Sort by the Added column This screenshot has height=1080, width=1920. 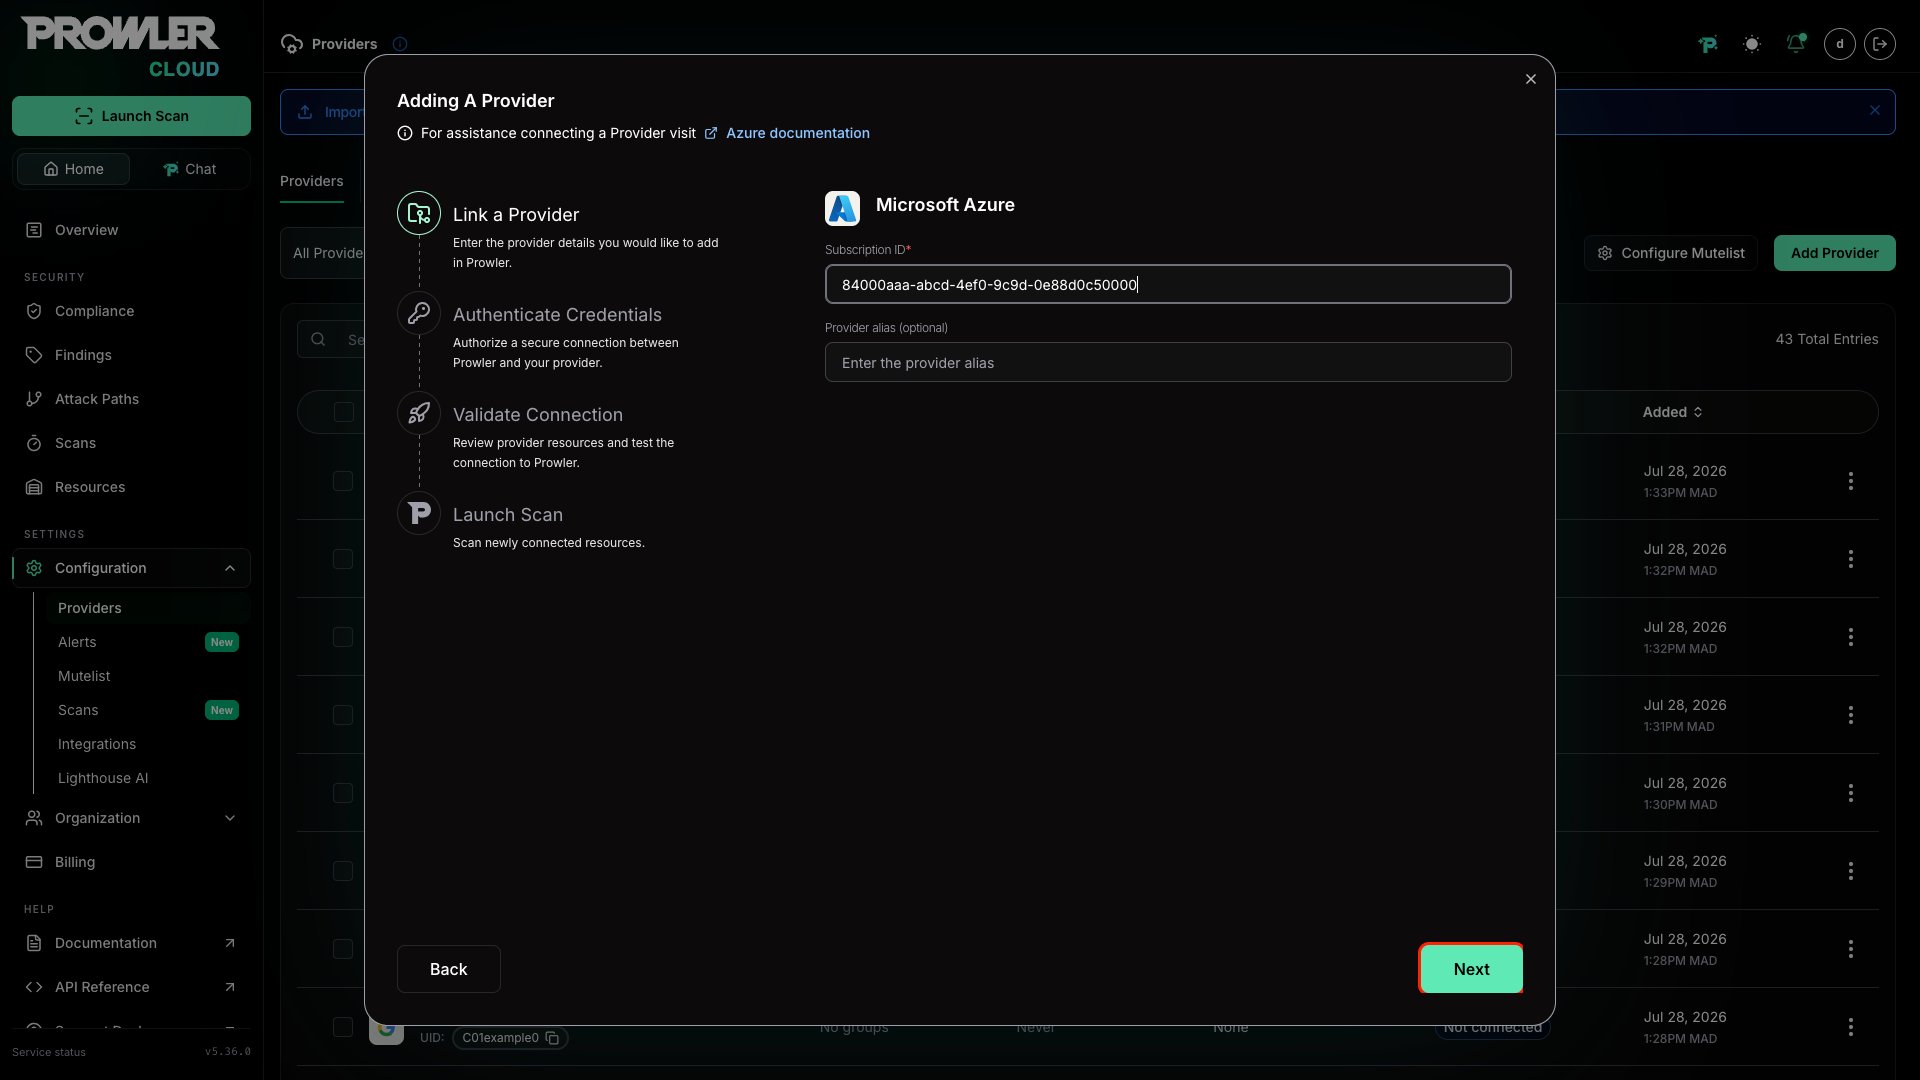tap(1673, 412)
